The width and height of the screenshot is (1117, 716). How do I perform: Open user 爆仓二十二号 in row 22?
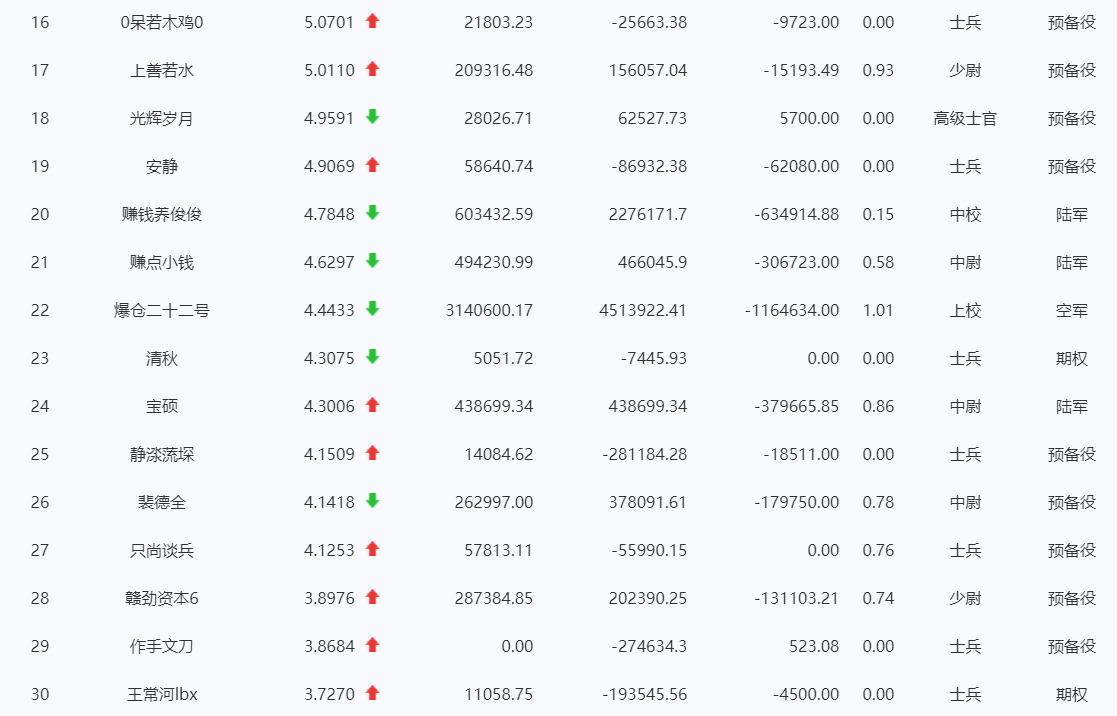click(x=162, y=310)
